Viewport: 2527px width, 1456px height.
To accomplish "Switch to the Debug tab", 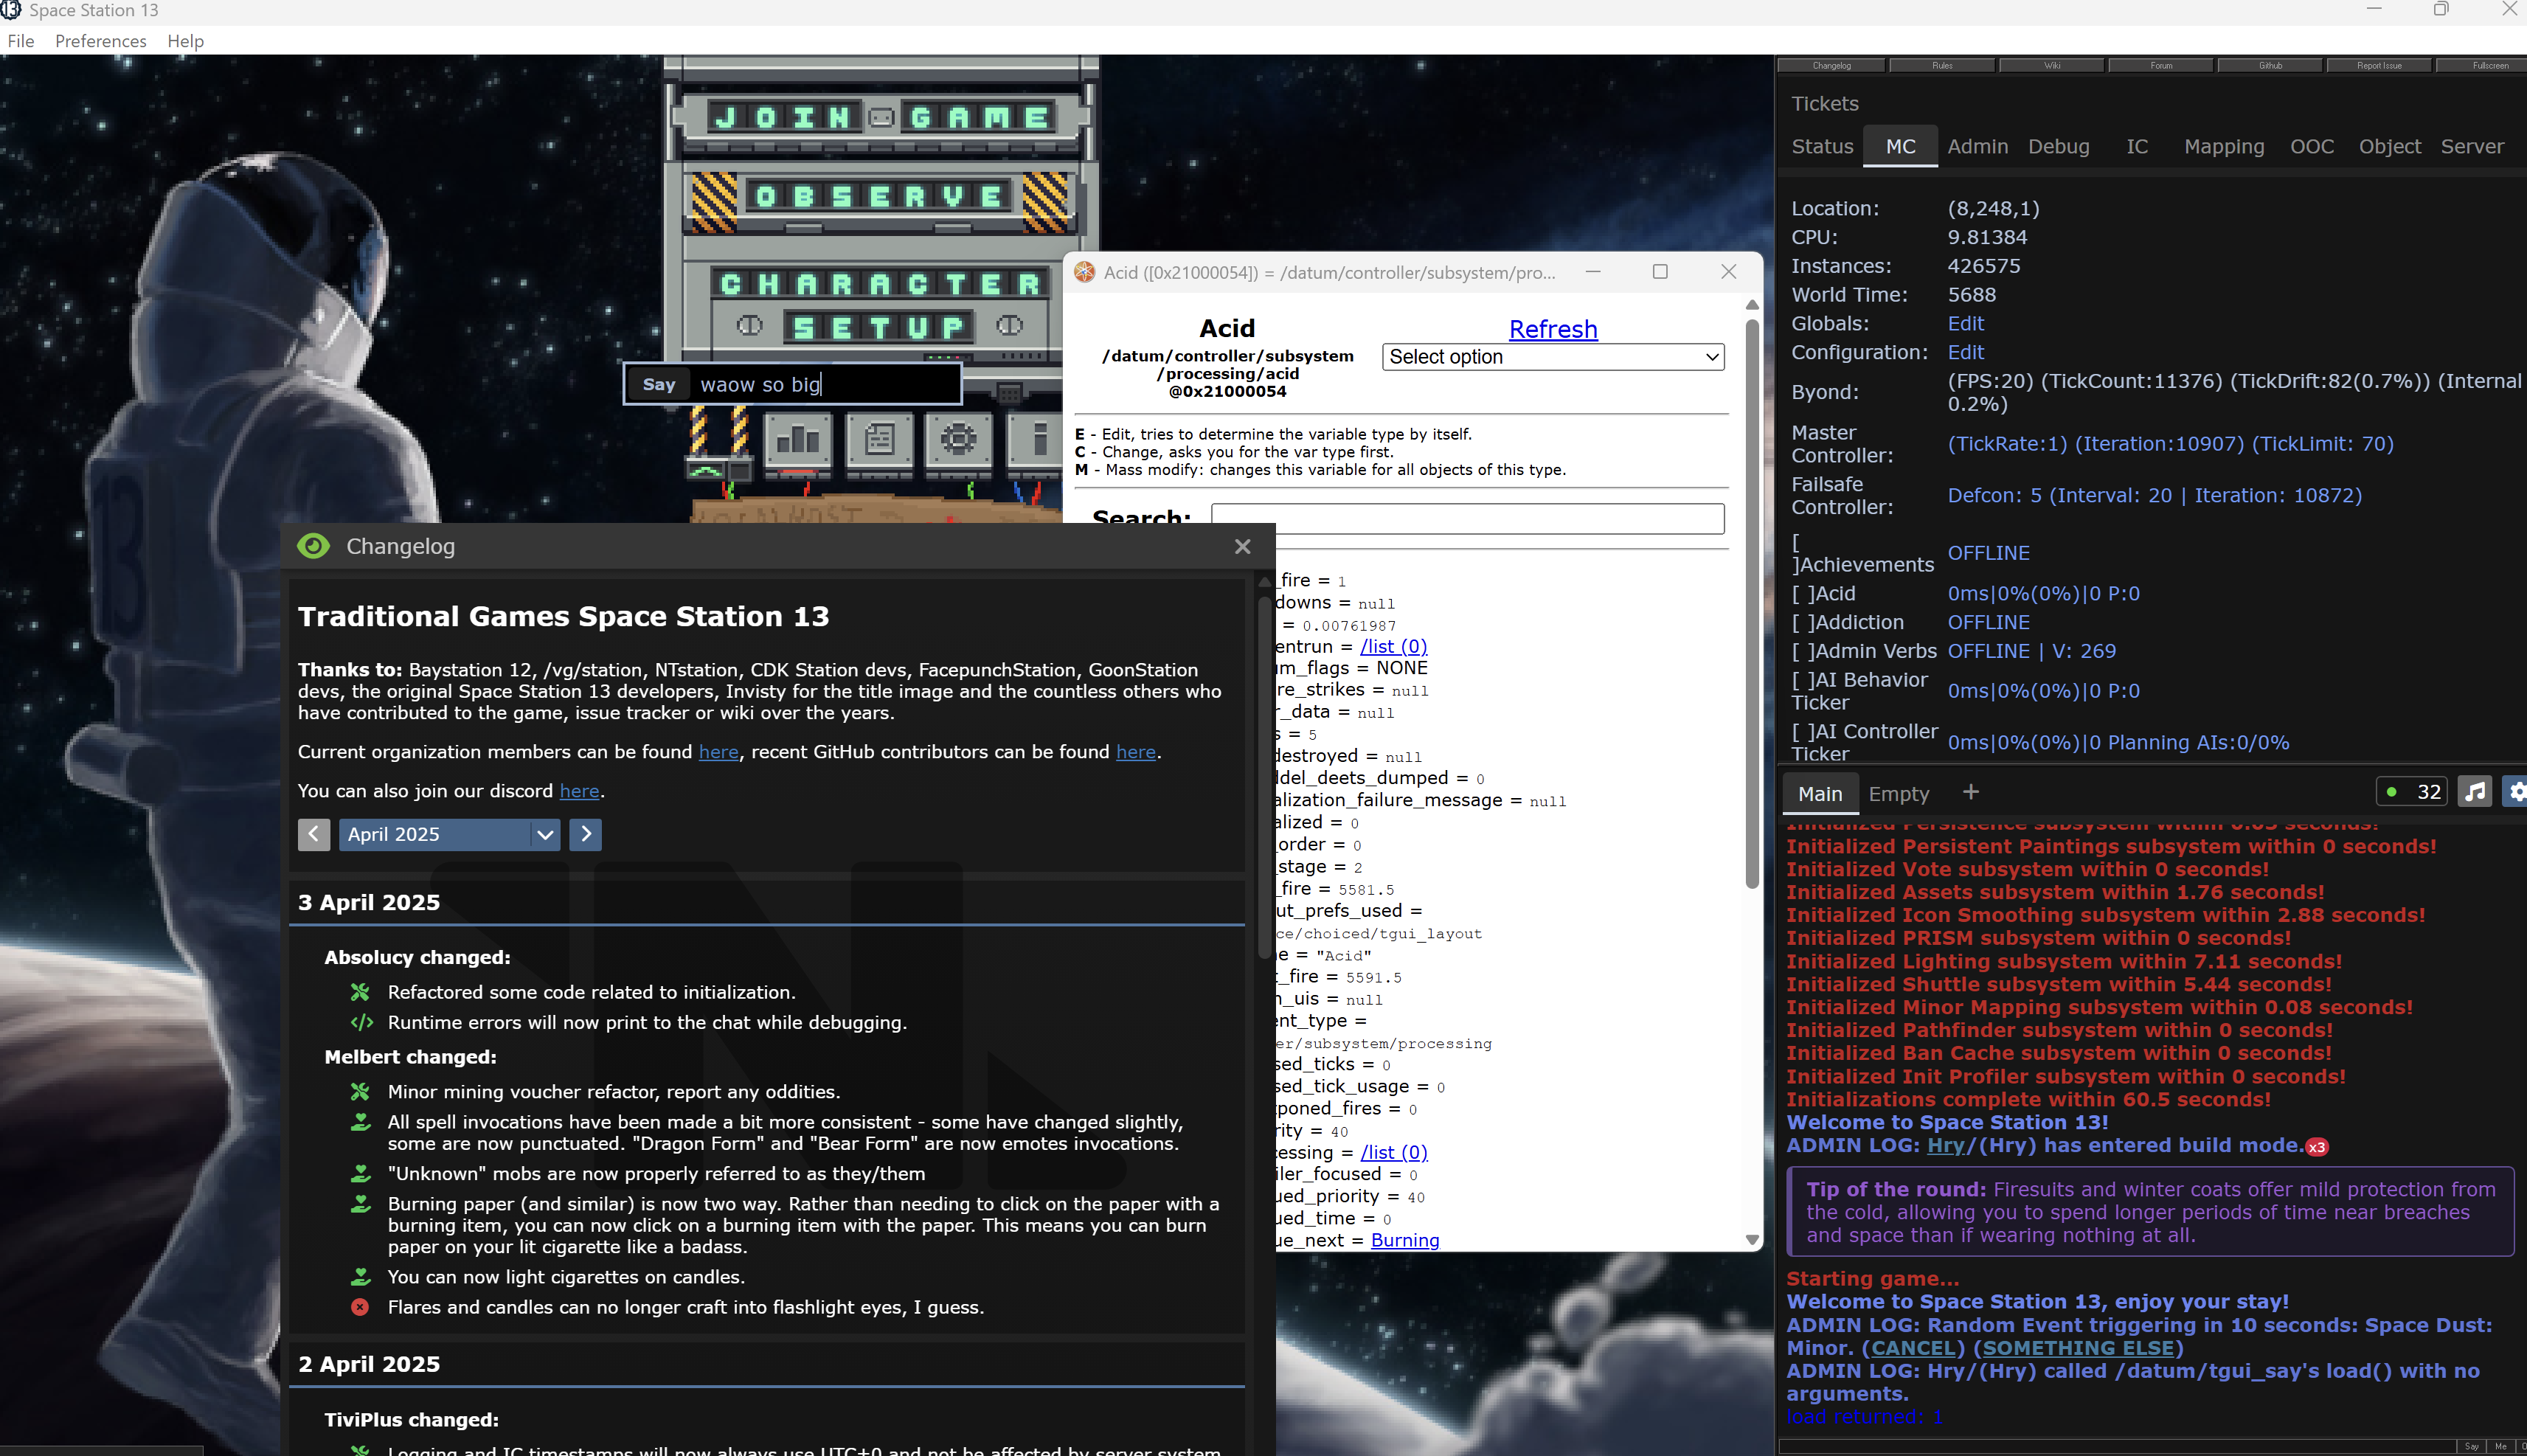I will click(x=2059, y=146).
